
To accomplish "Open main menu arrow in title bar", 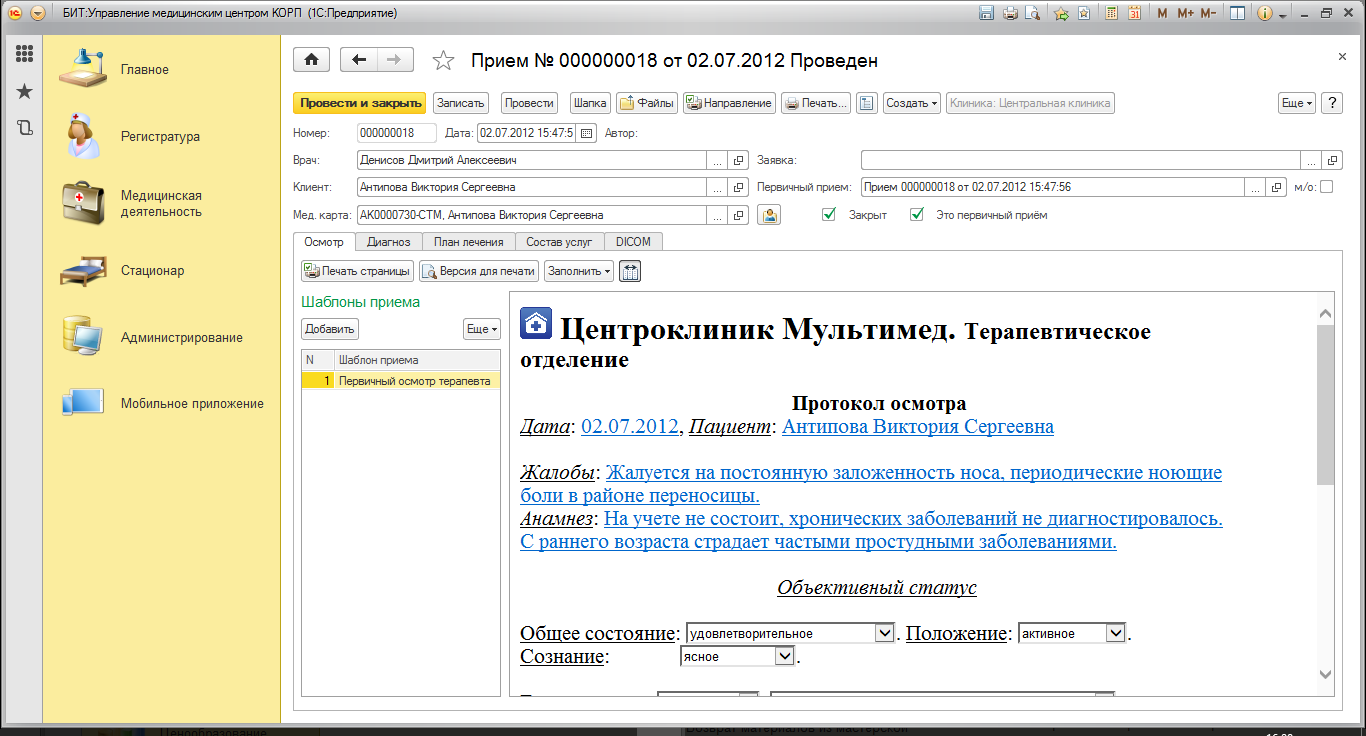I will coord(37,14).
